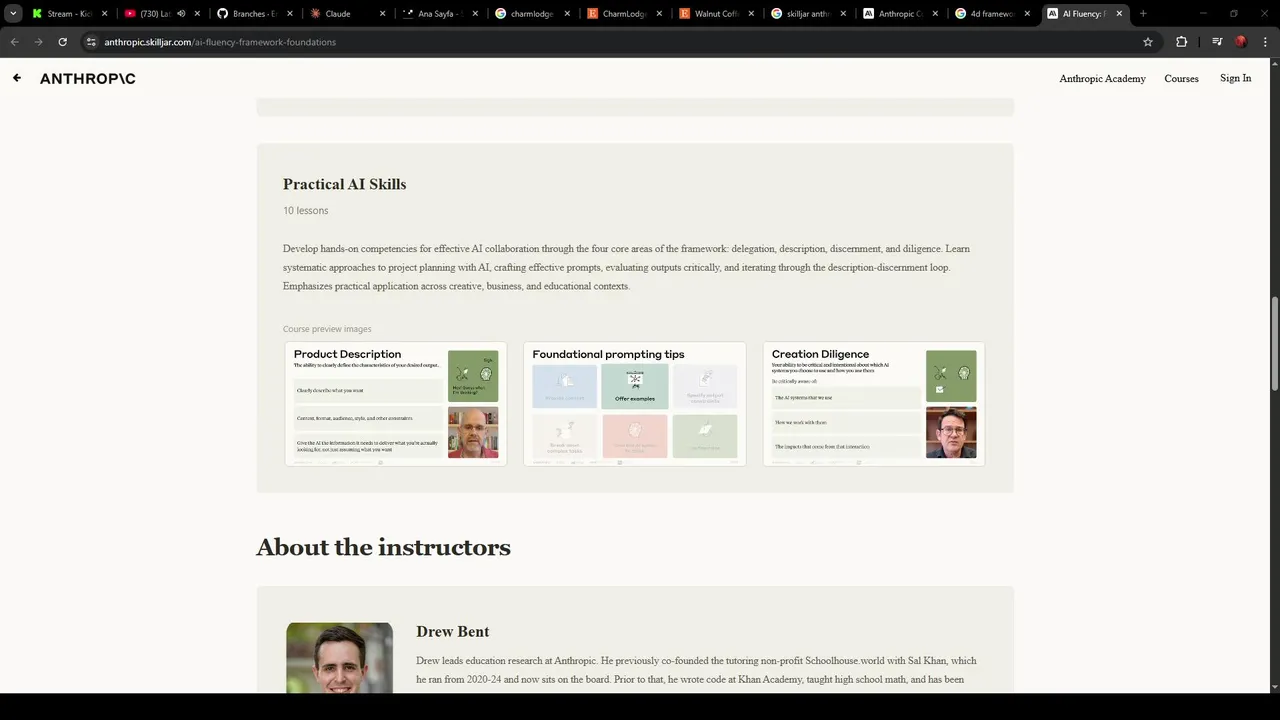Click the page vertical scrollbar thumb

(1274, 345)
